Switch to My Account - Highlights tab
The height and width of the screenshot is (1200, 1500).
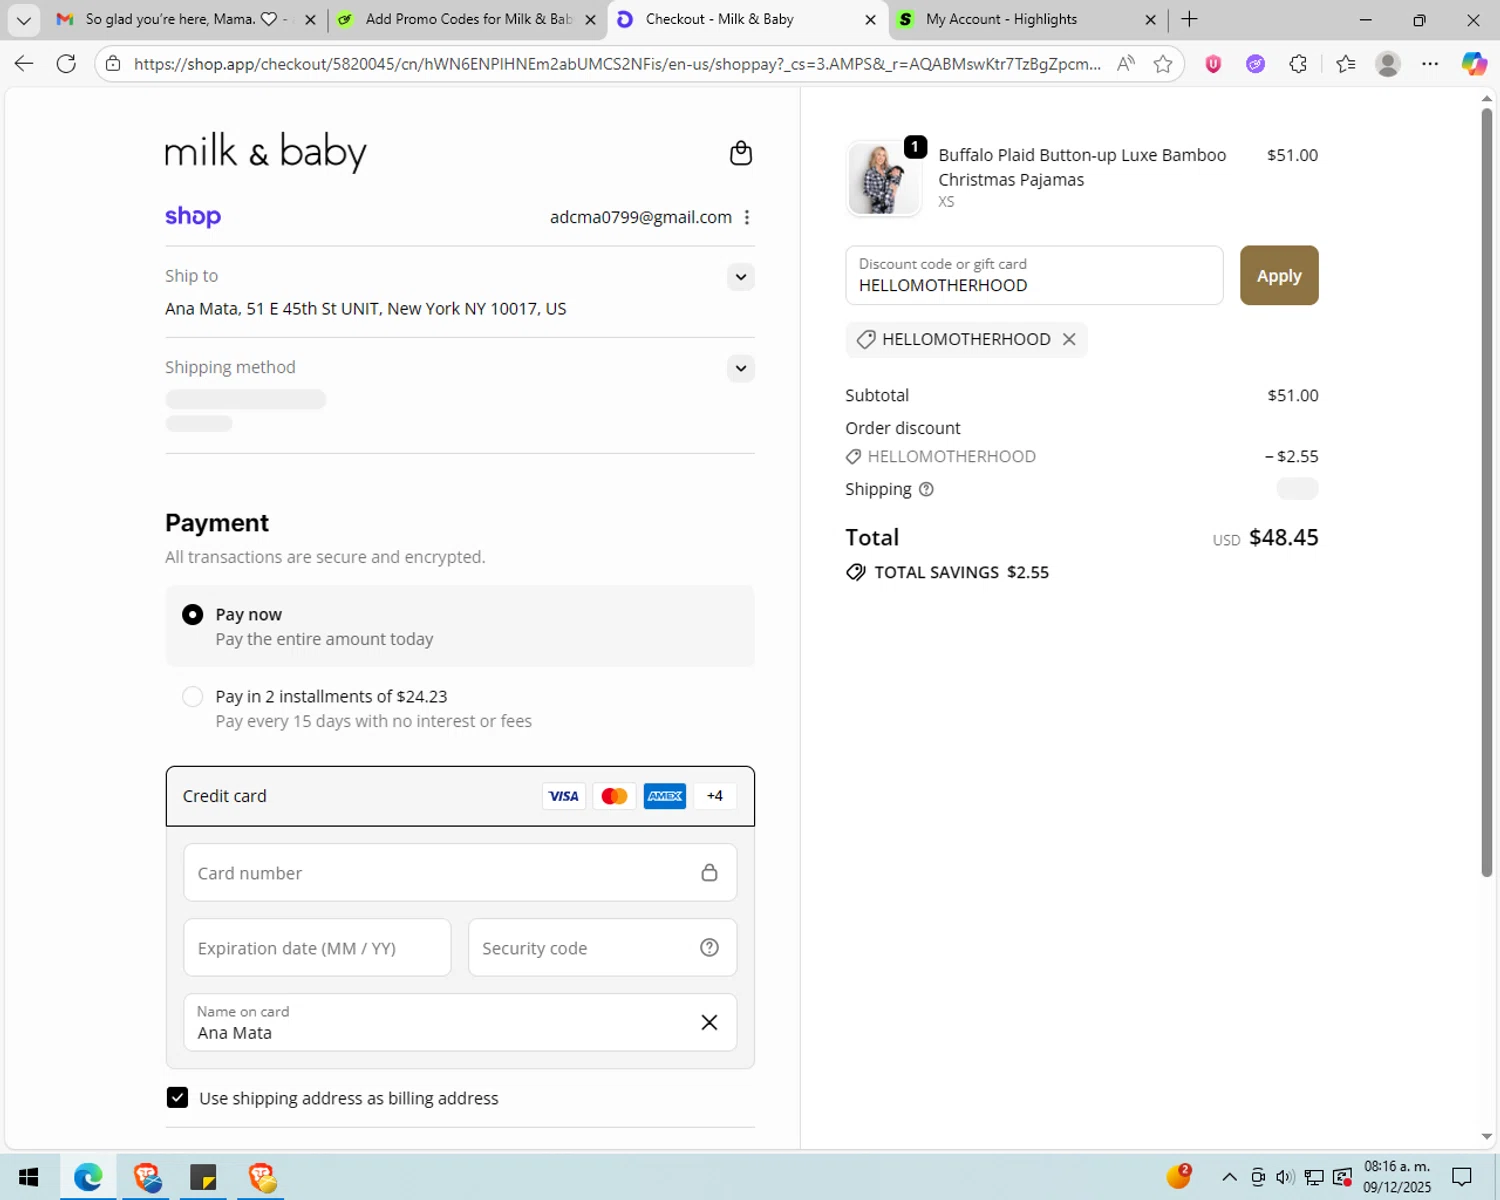(x=1028, y=19)
